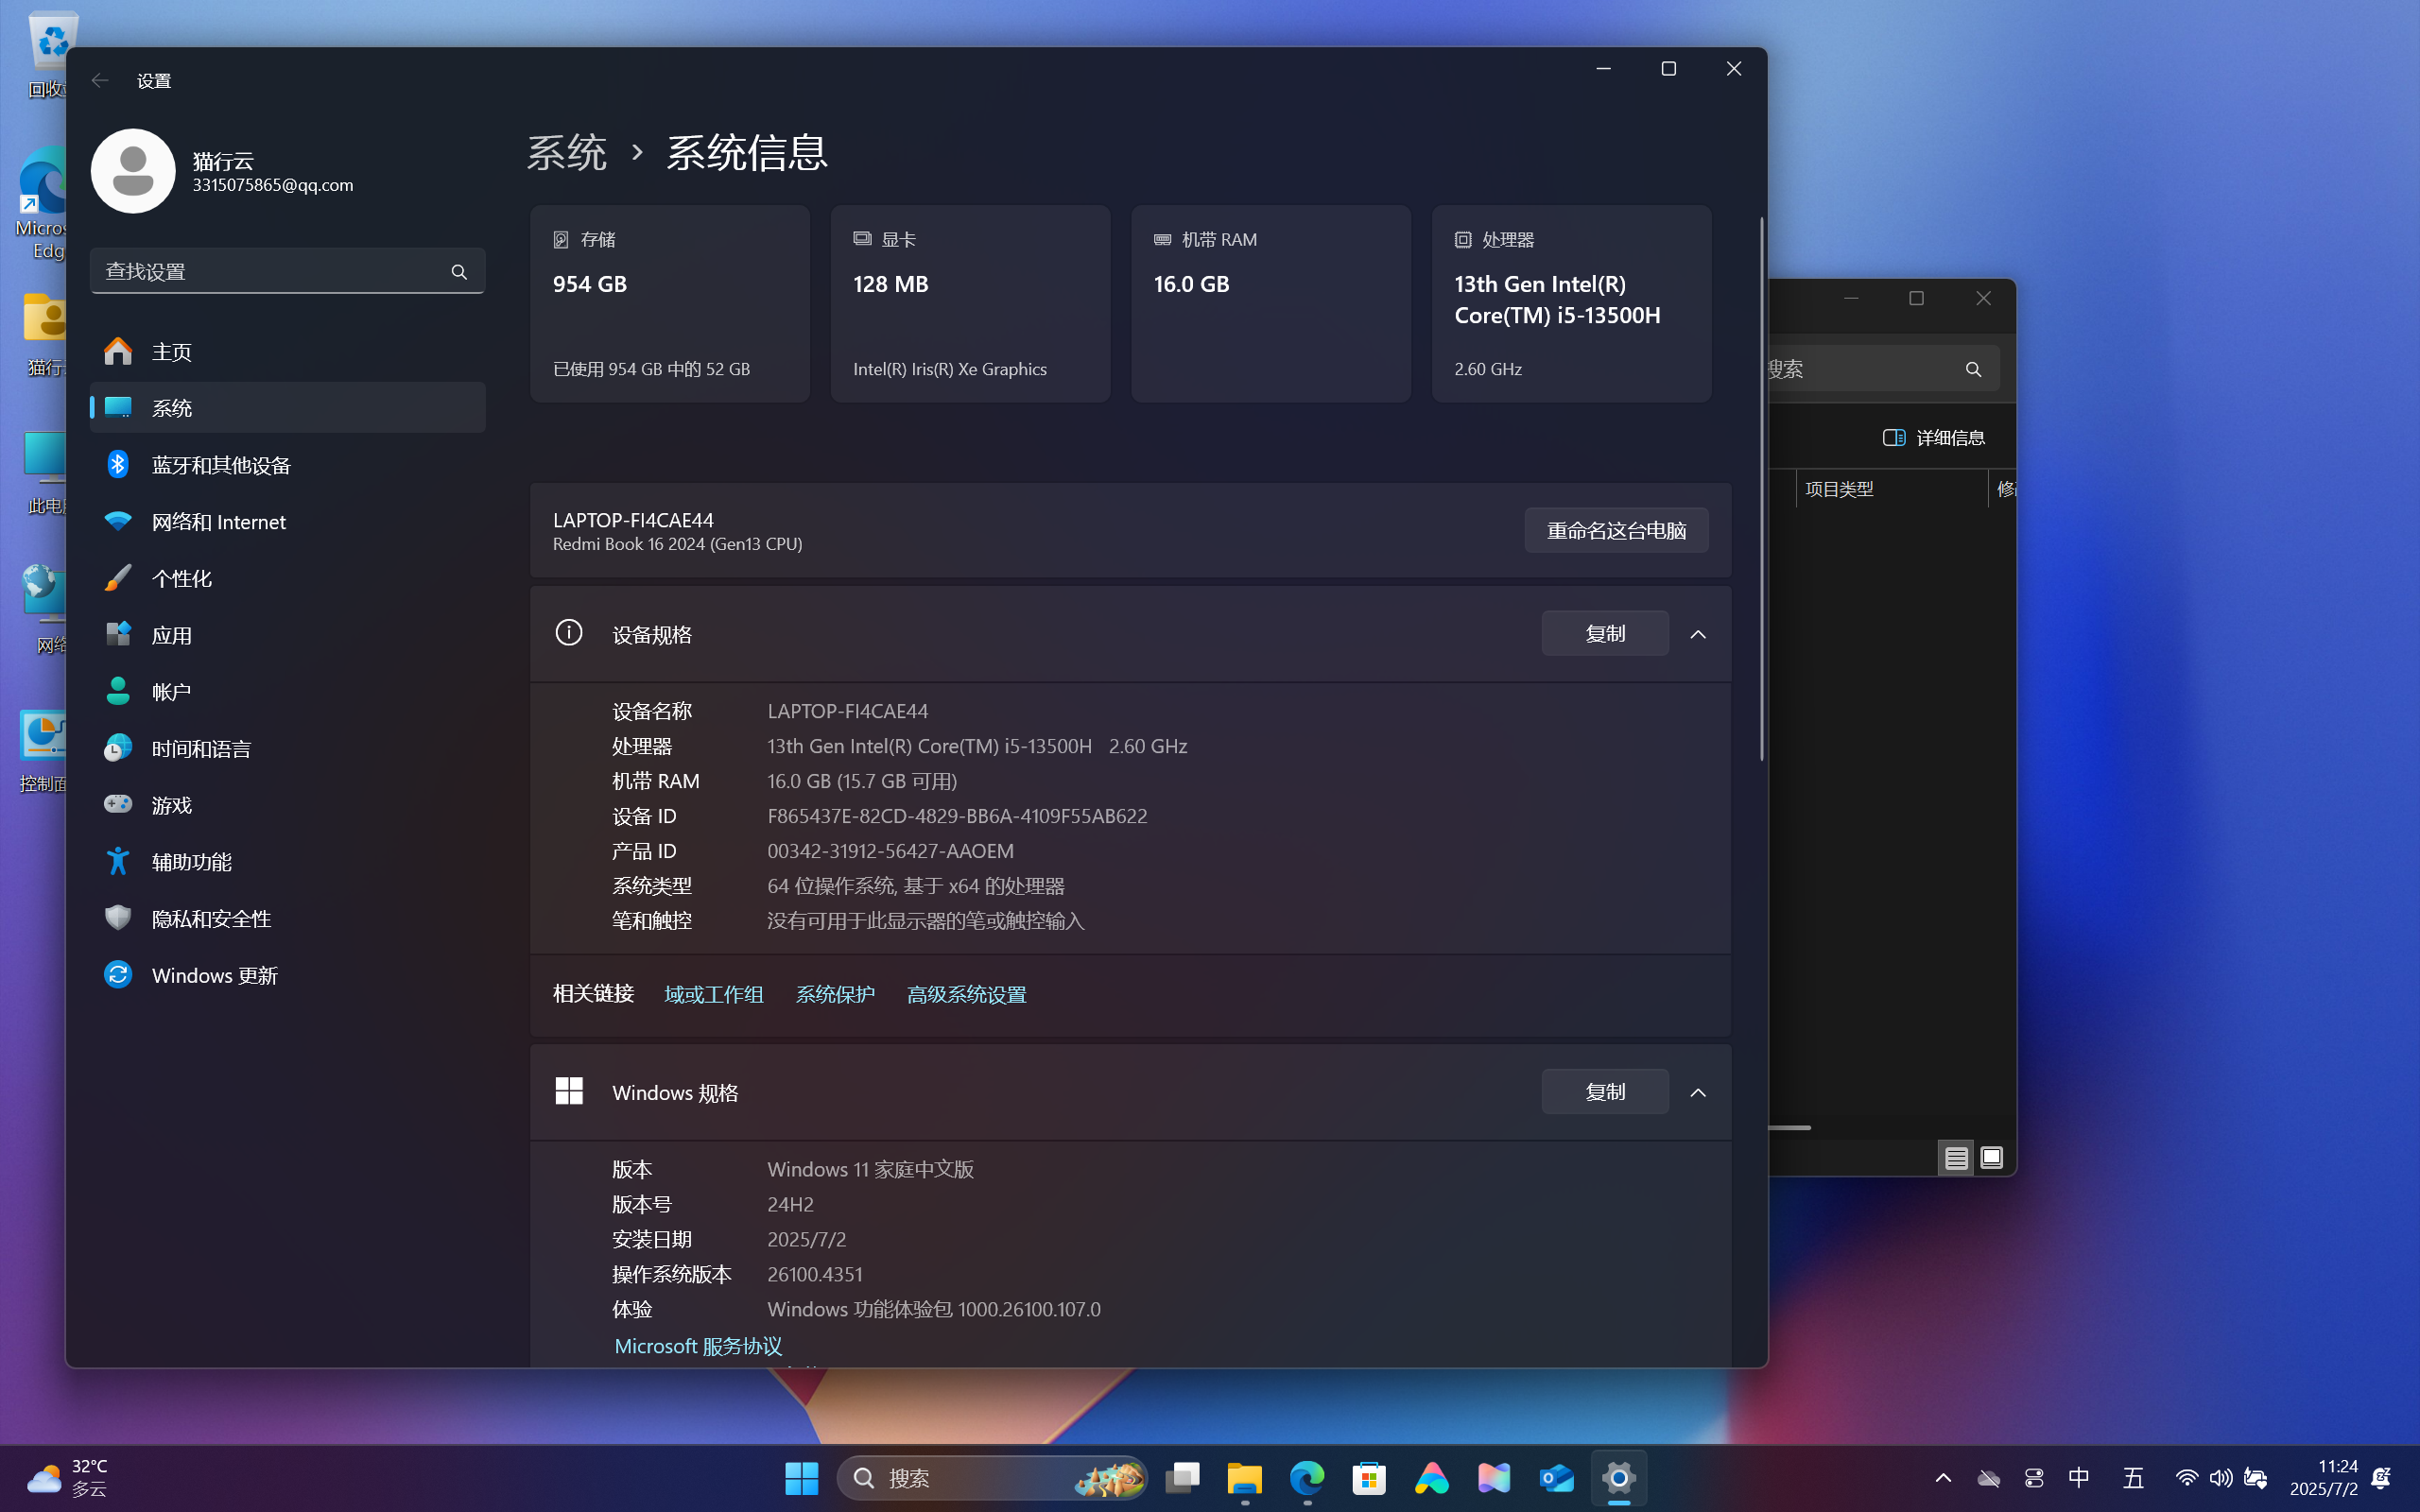Click the search icon in File Explorer window

pos(1973,369)
